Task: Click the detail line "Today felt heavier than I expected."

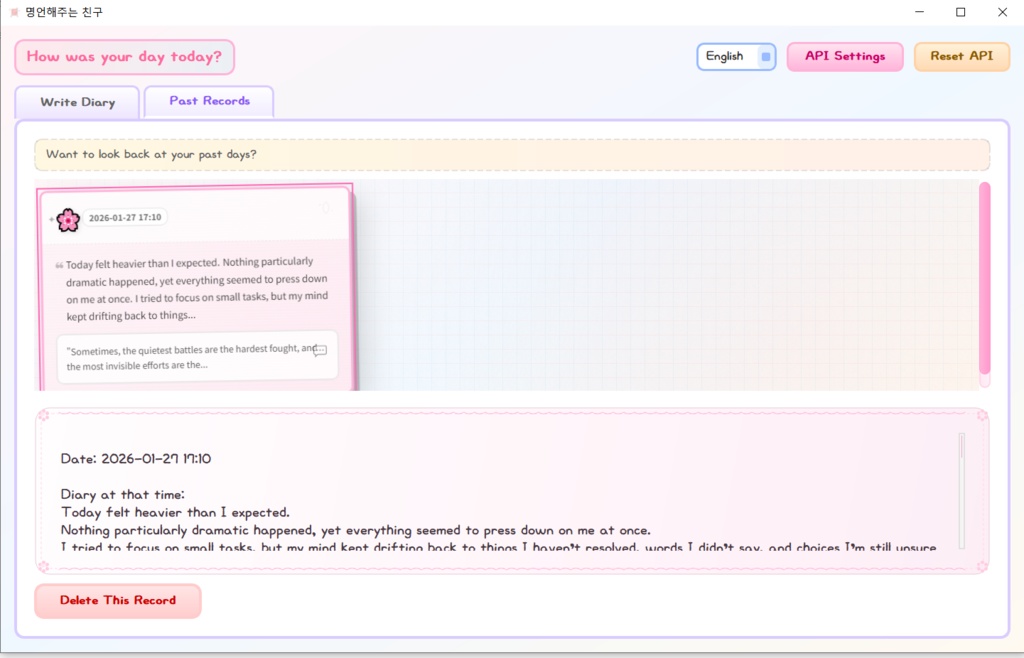Action: pyautogui.click(x=175, y=512)
